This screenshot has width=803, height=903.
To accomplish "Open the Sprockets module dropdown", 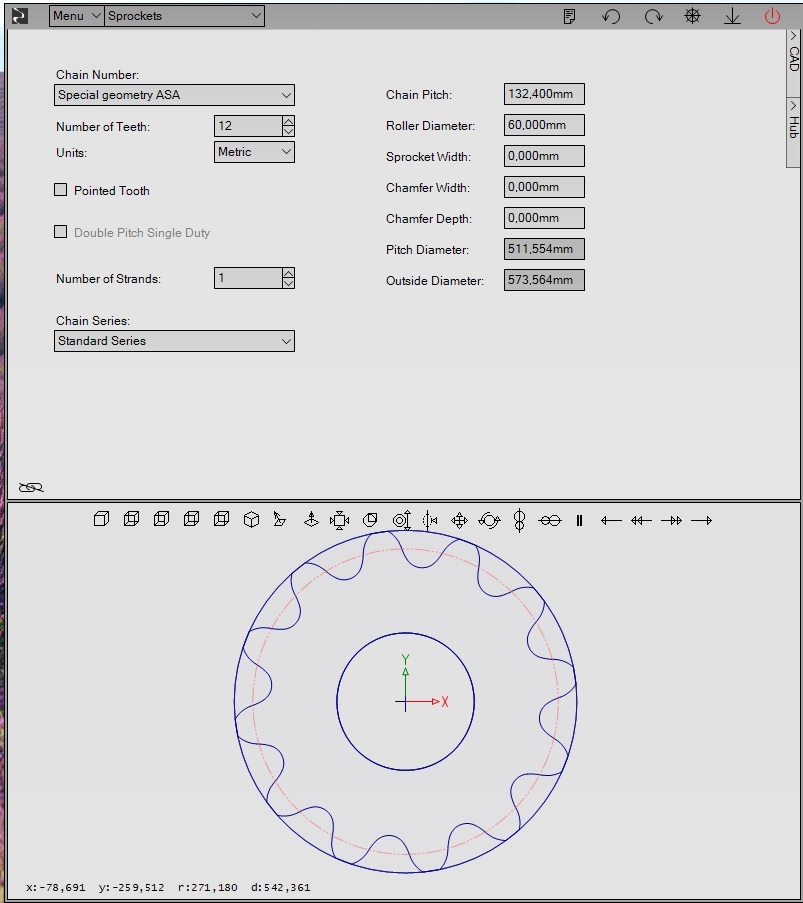I will point(184,16).
